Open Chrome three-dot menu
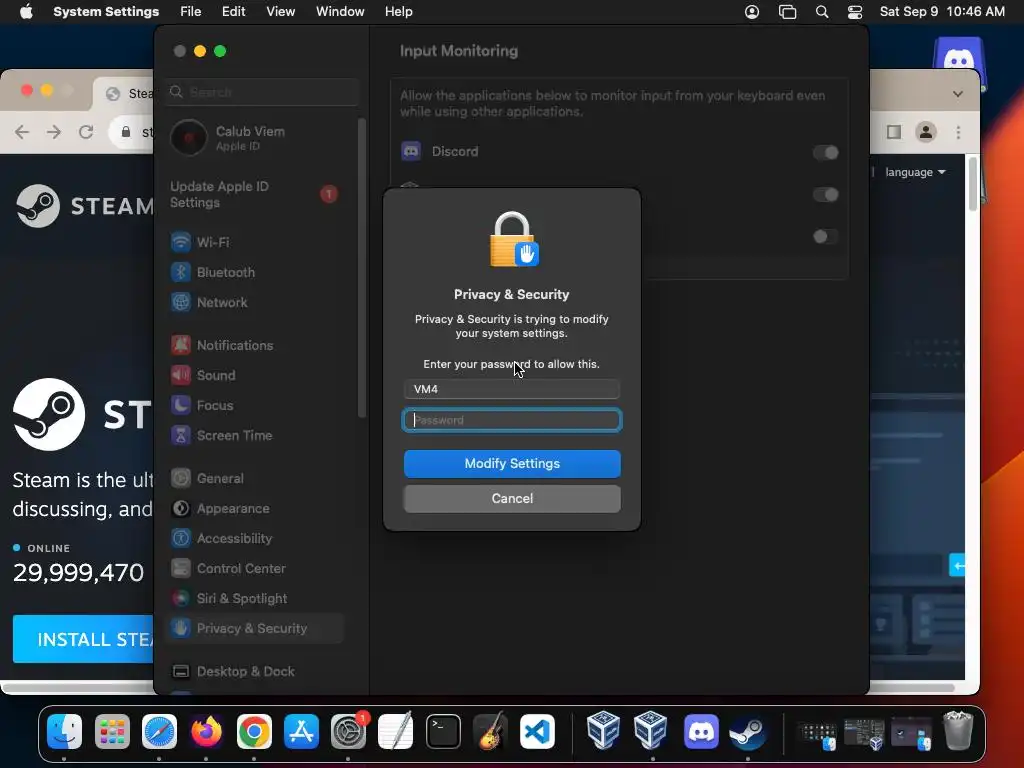The width and height of the screenshot is (1024, 768). point(958,132)
